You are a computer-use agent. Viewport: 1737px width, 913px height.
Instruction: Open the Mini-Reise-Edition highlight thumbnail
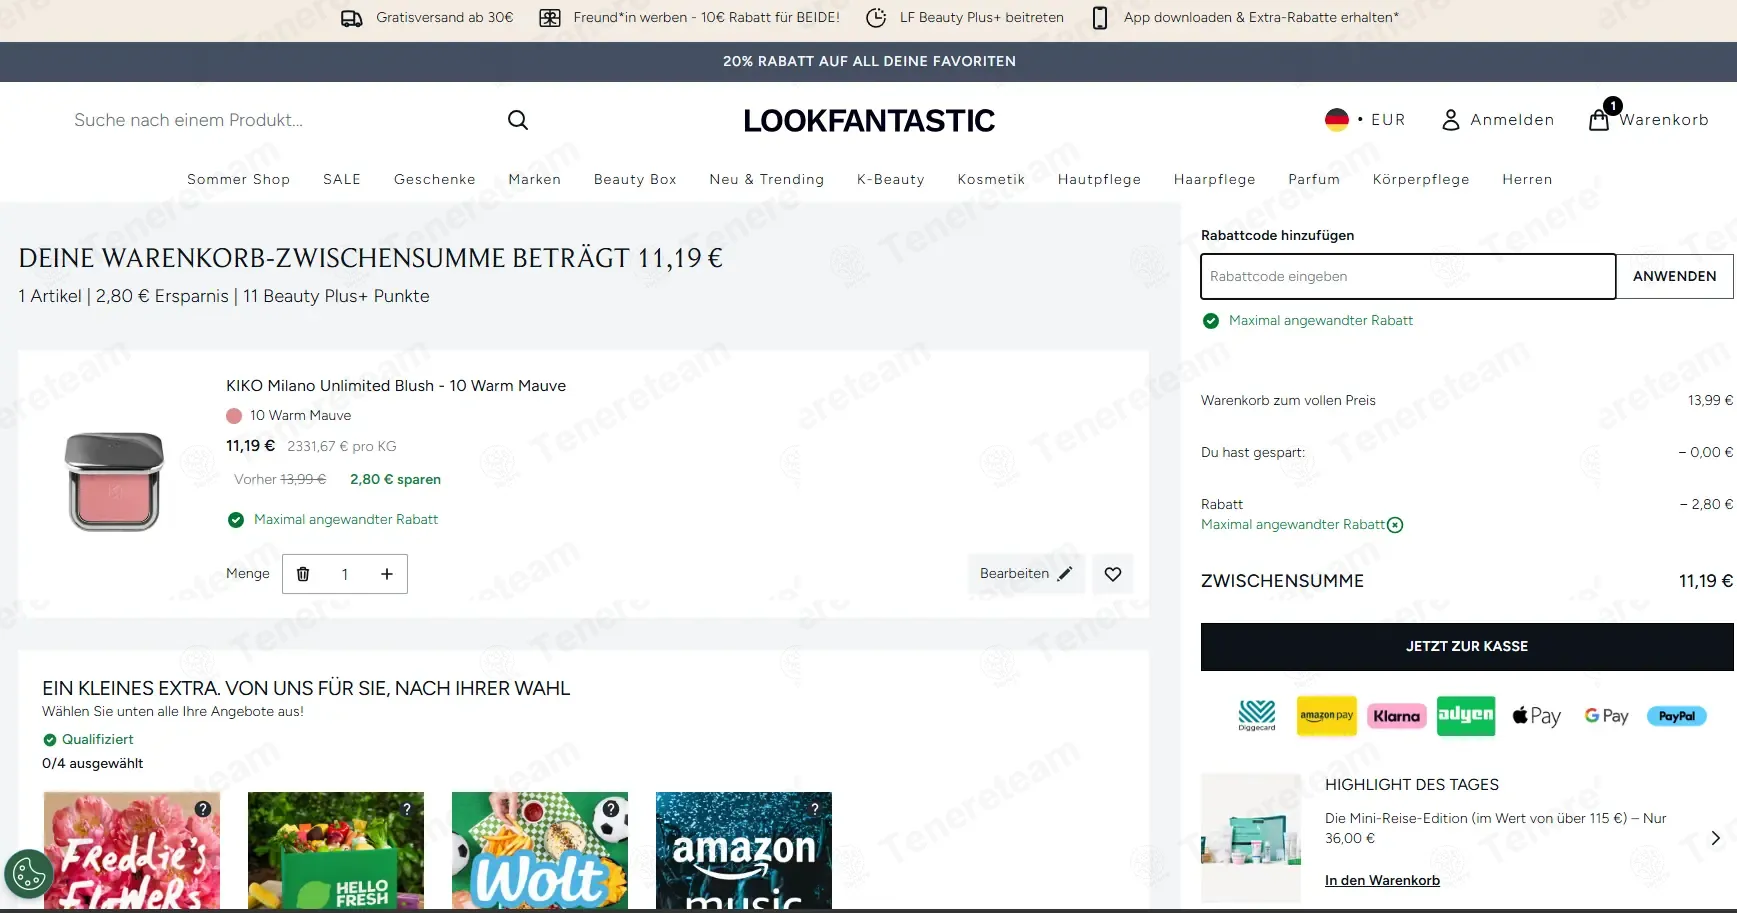tap(1251, 838)
